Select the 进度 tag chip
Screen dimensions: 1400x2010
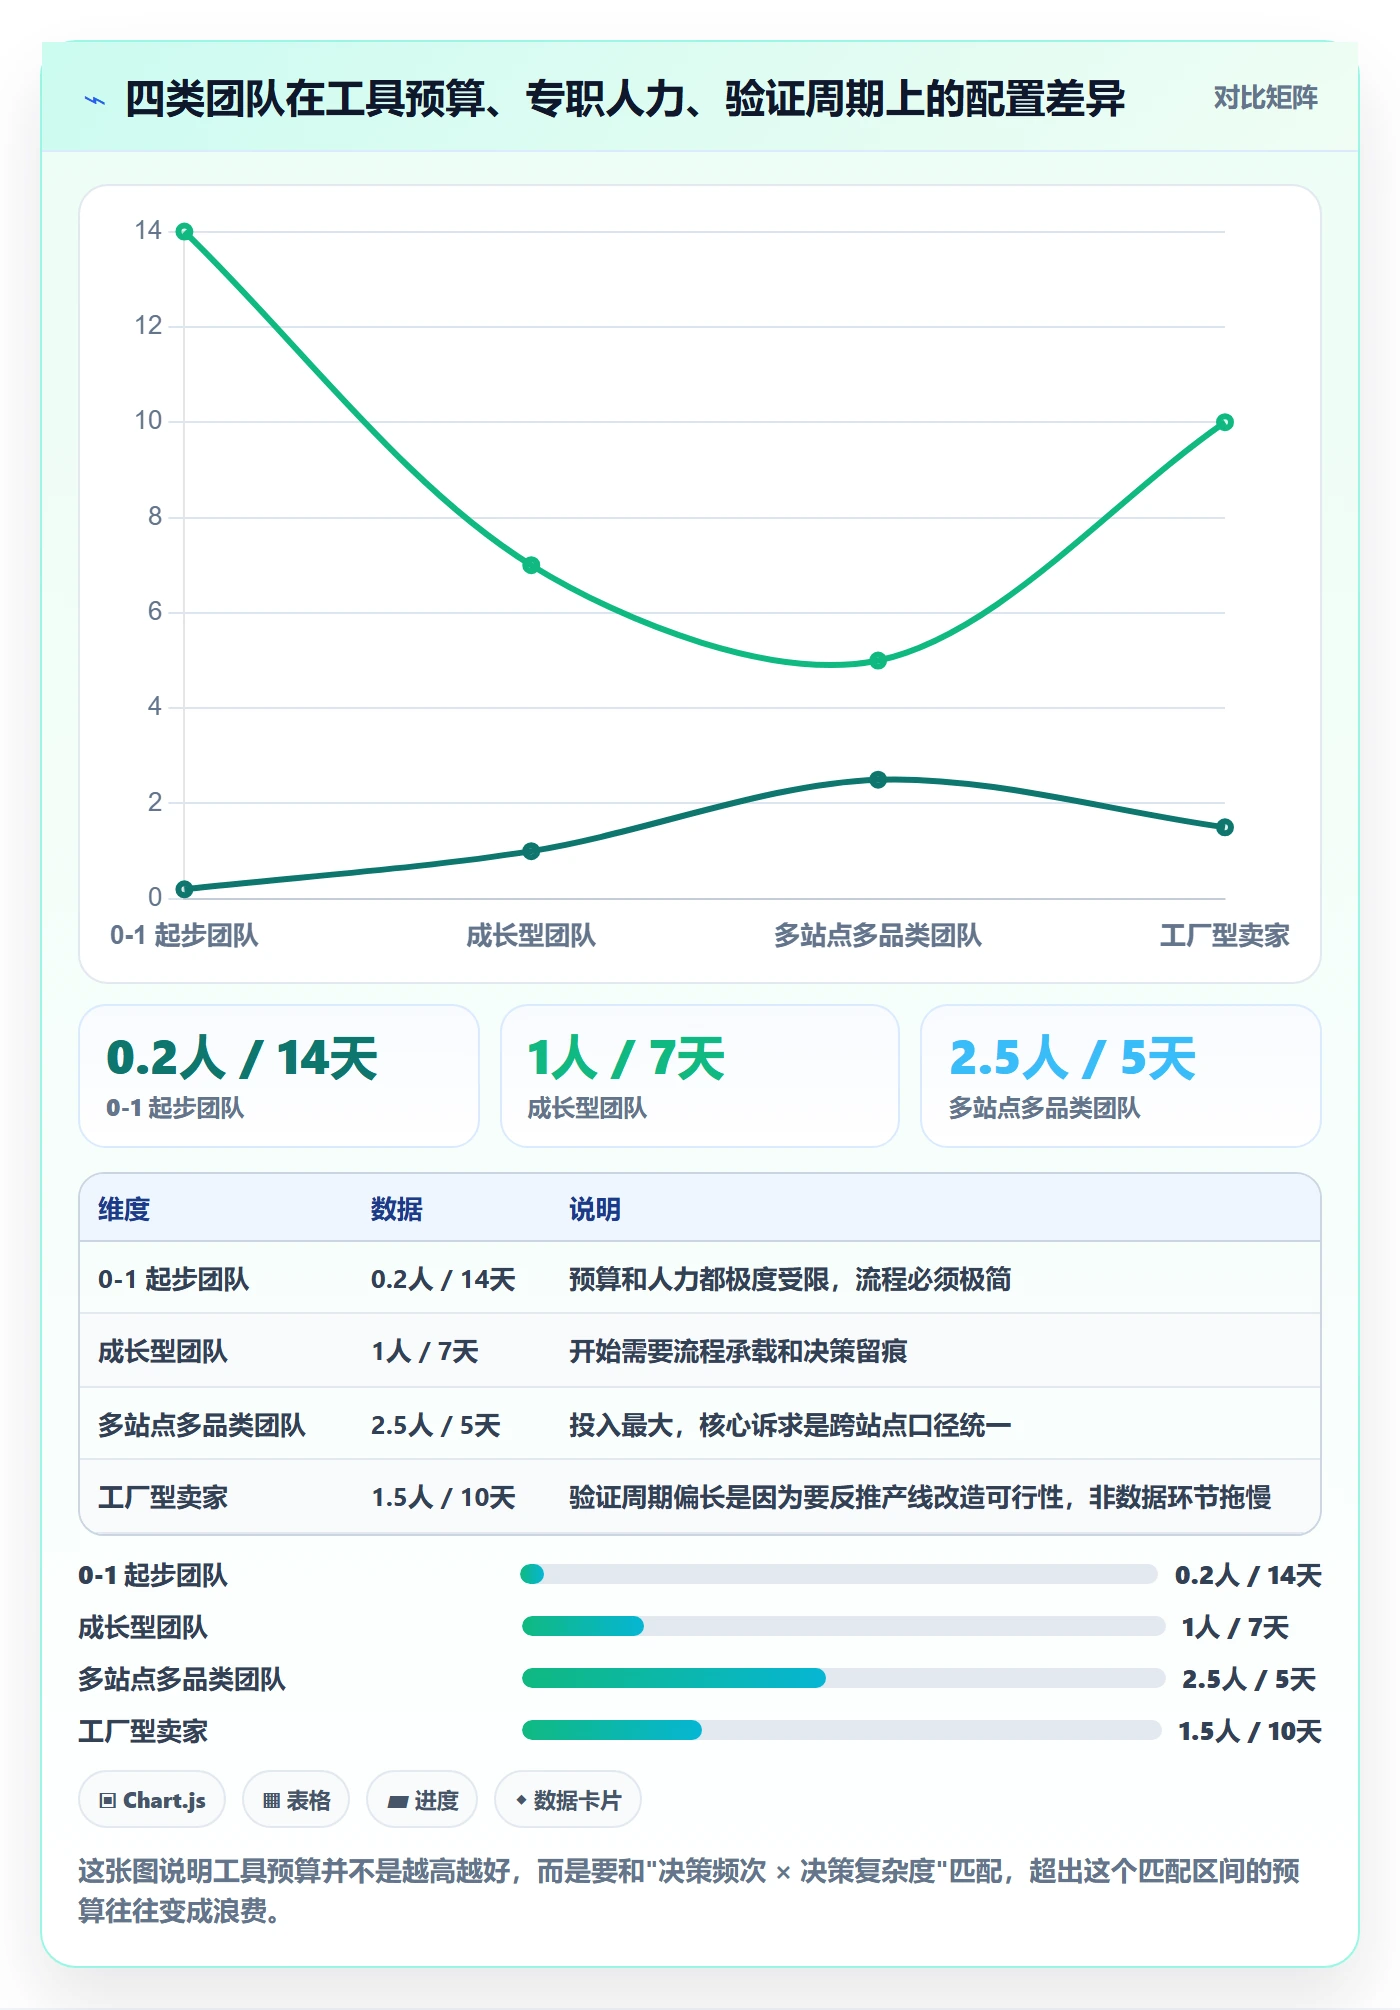coord(422,1800)
